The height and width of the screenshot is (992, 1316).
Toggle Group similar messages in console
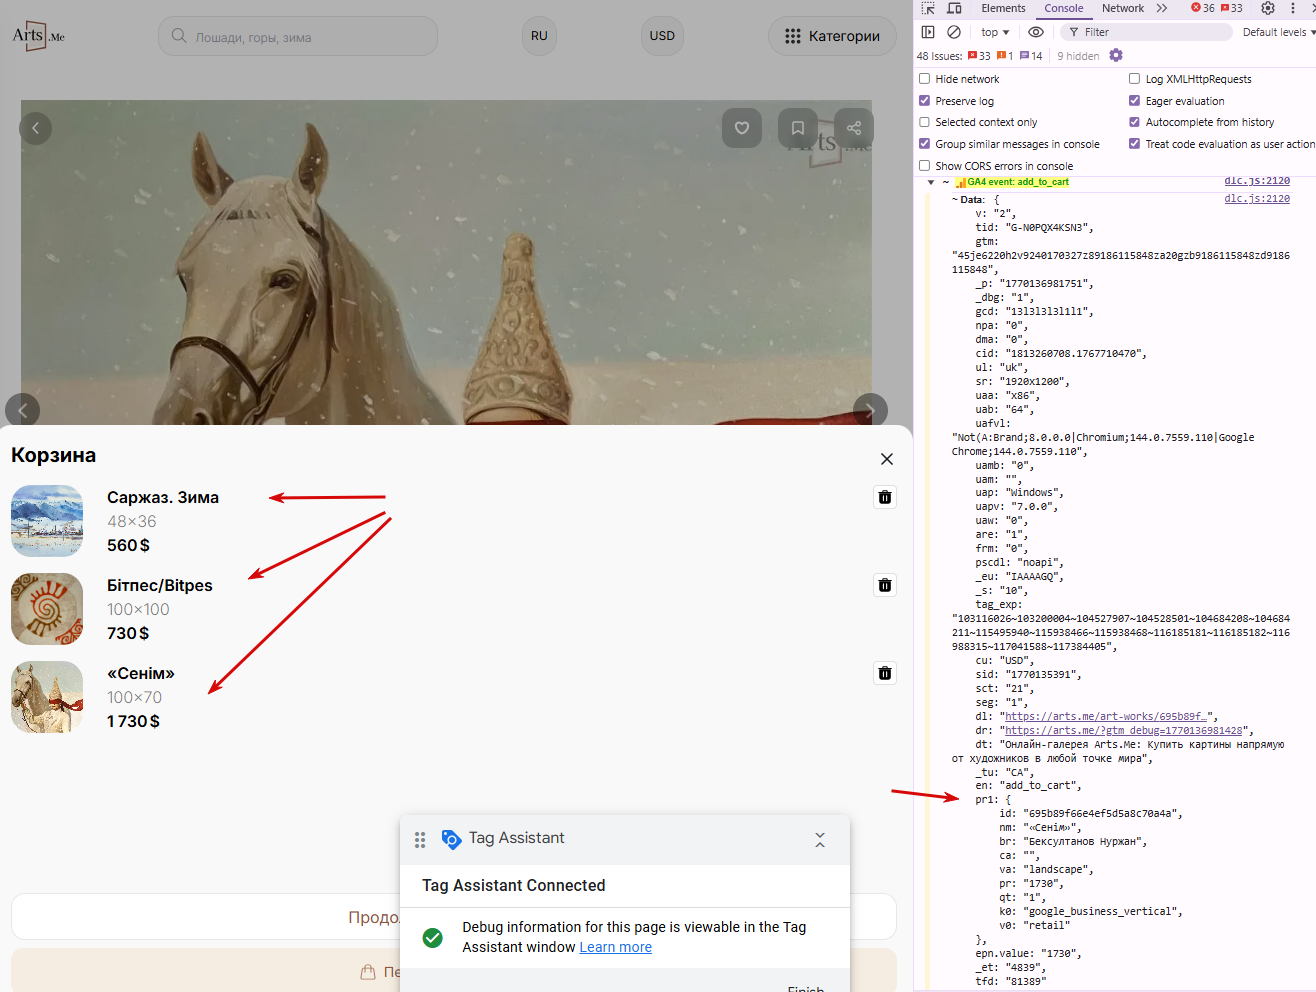(x=925, y=144)
